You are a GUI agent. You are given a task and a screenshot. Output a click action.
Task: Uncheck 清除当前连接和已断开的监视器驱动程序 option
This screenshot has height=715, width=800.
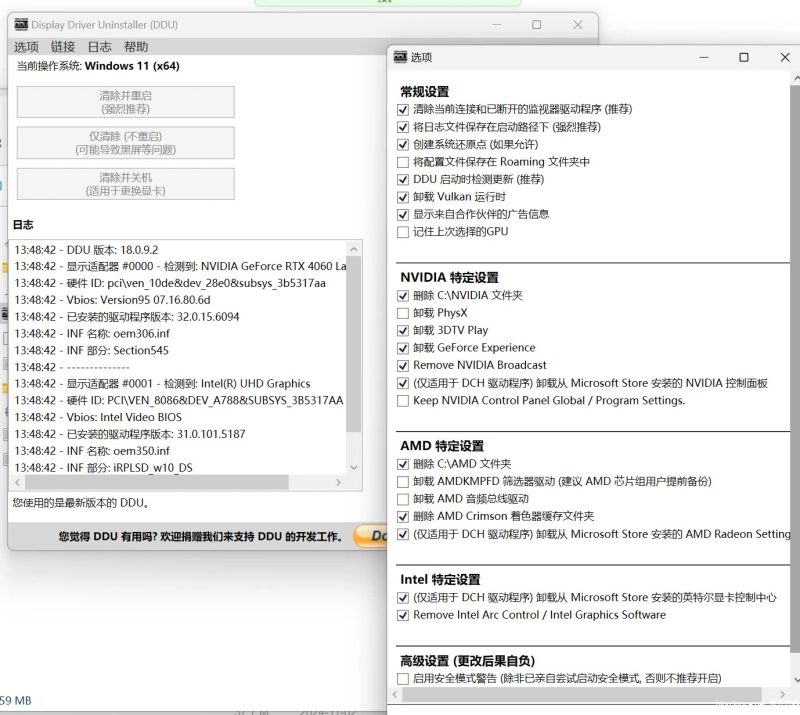(403, 110)
